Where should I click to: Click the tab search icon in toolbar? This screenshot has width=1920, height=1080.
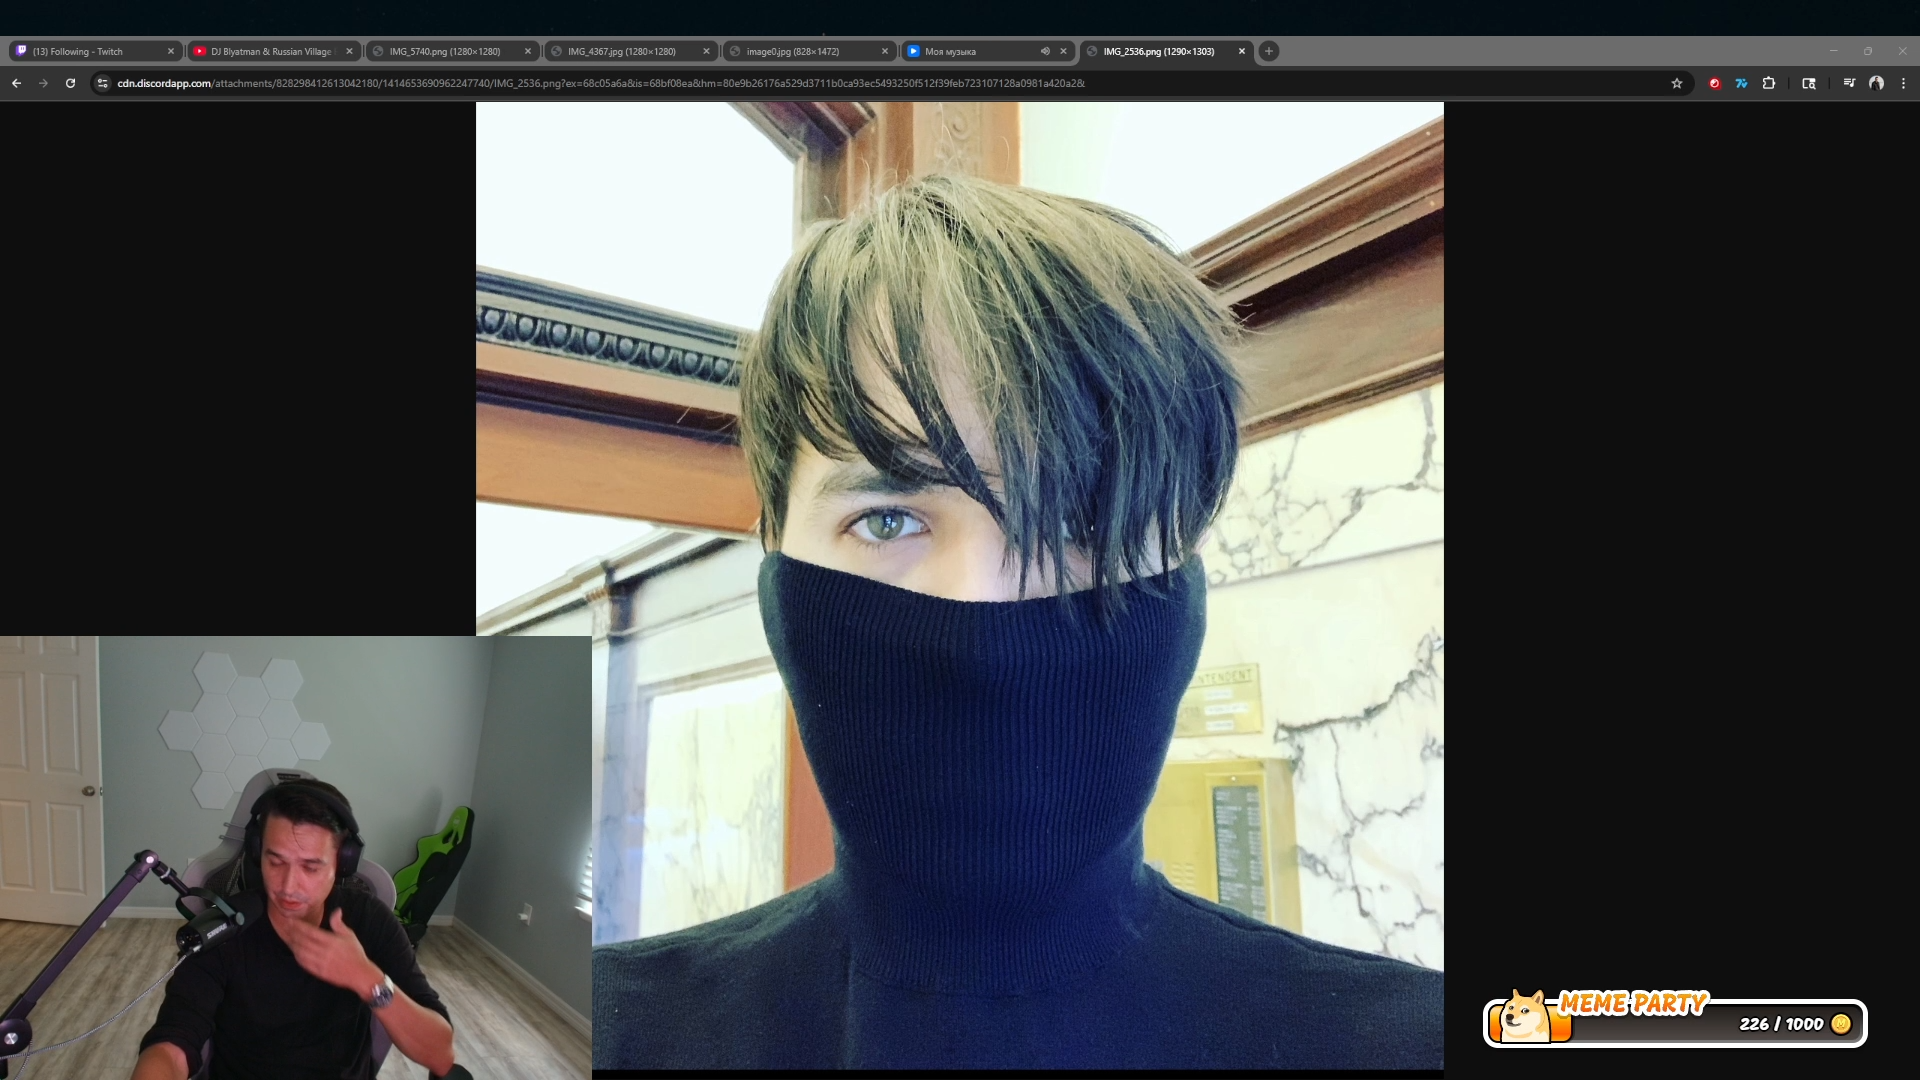click(1808, 83)
